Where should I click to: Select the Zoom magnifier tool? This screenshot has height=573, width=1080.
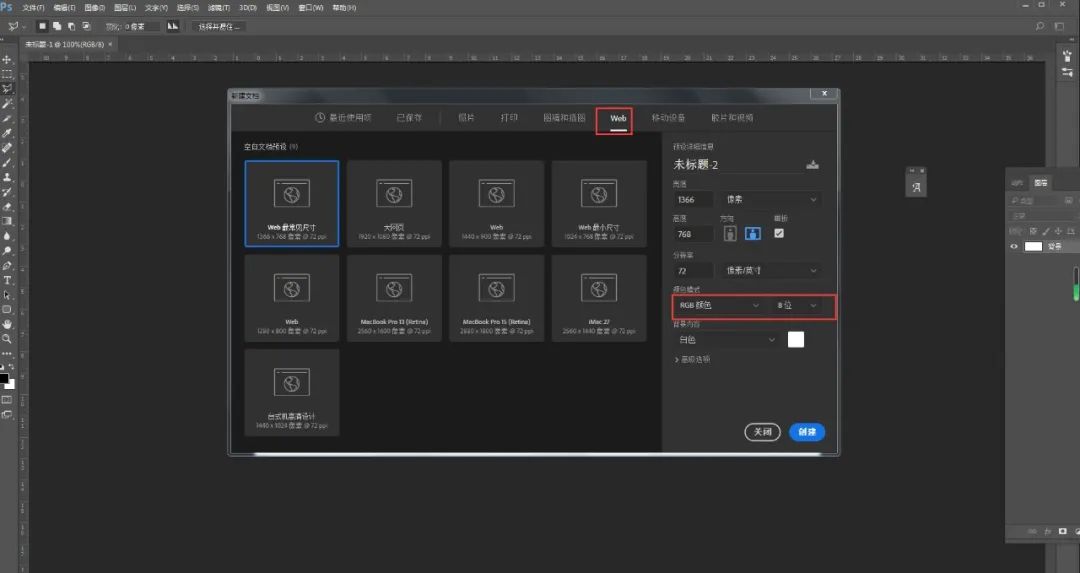tap(7, 339)
